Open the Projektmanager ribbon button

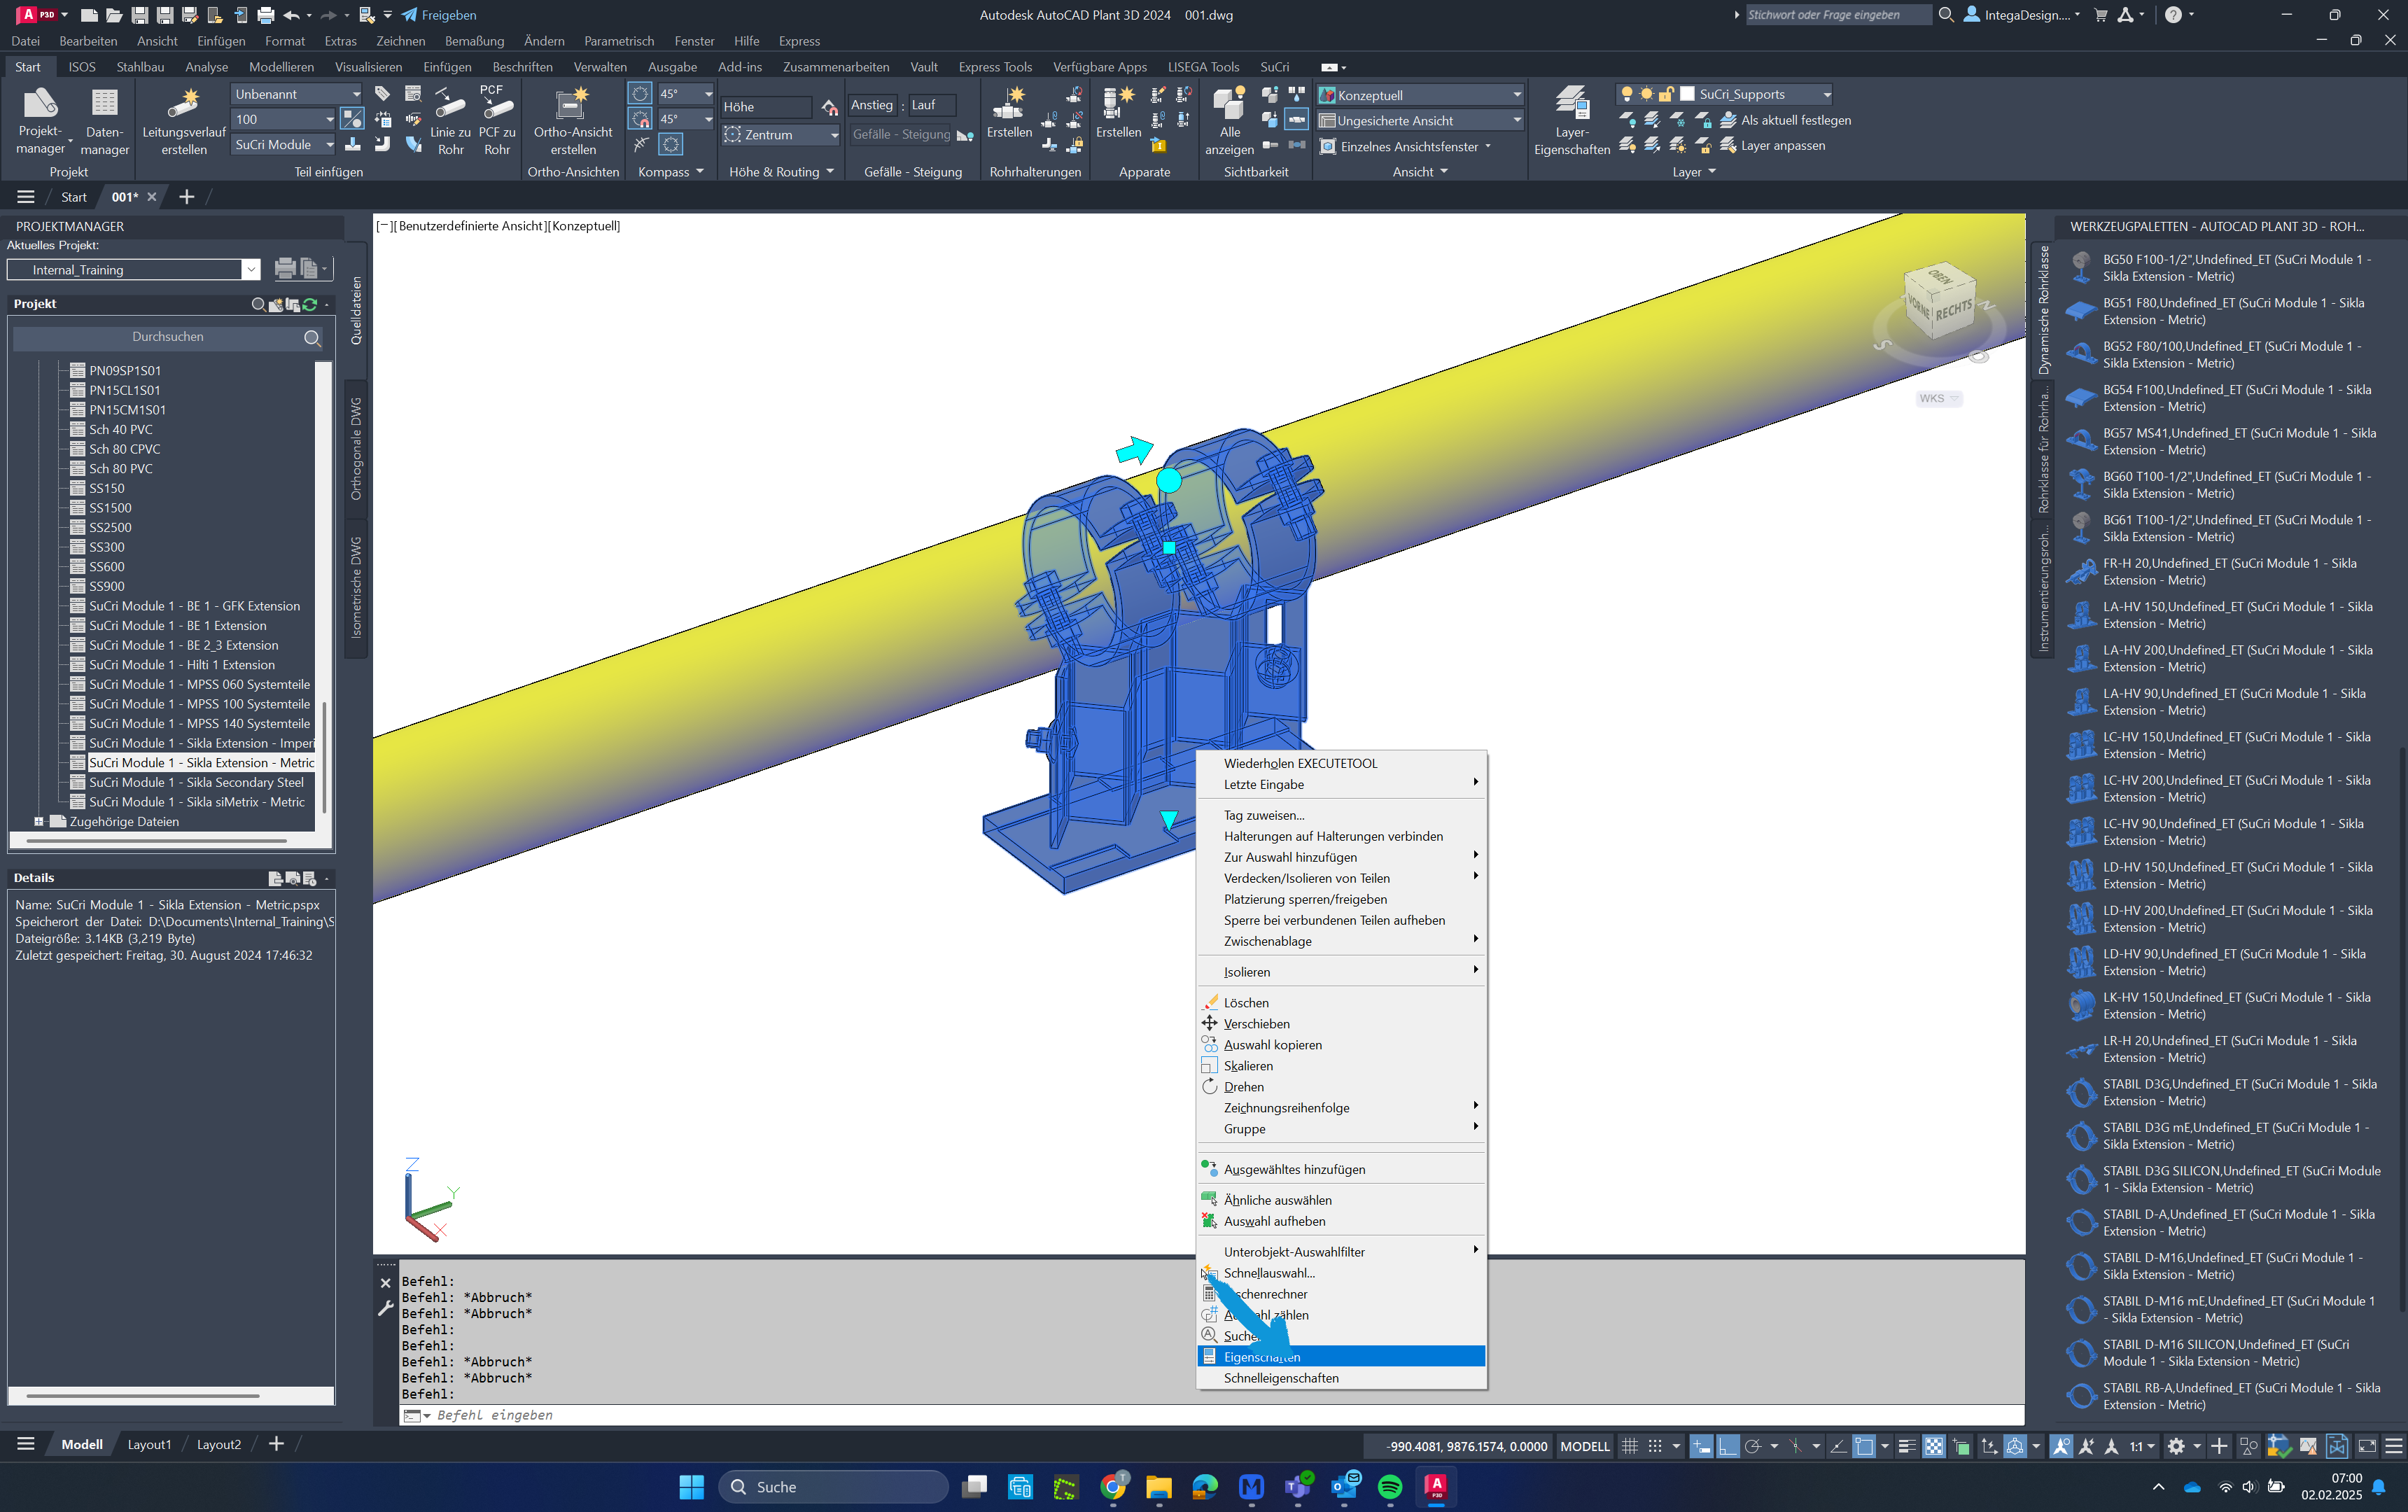pyautogui.click(x=40, y=121)
